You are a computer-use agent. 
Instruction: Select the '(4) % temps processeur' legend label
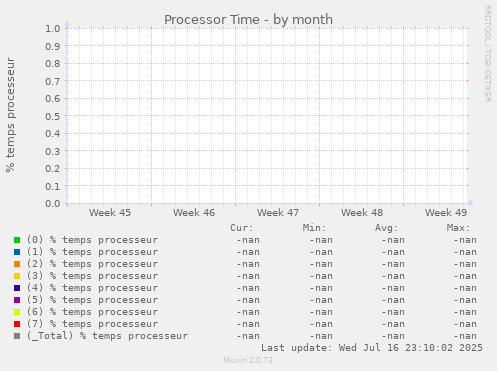pos(92,288)
